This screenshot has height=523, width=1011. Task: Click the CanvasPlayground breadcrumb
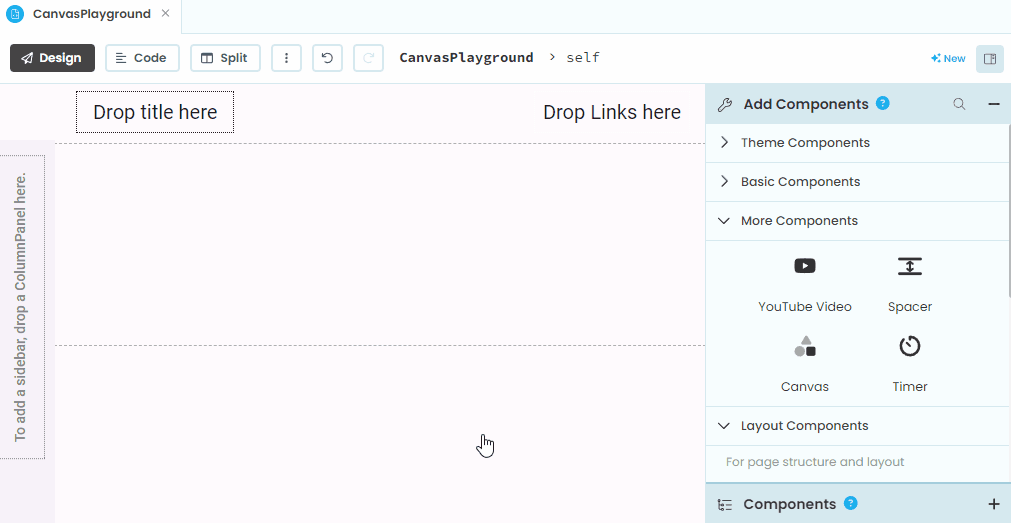tap(466, 57)
